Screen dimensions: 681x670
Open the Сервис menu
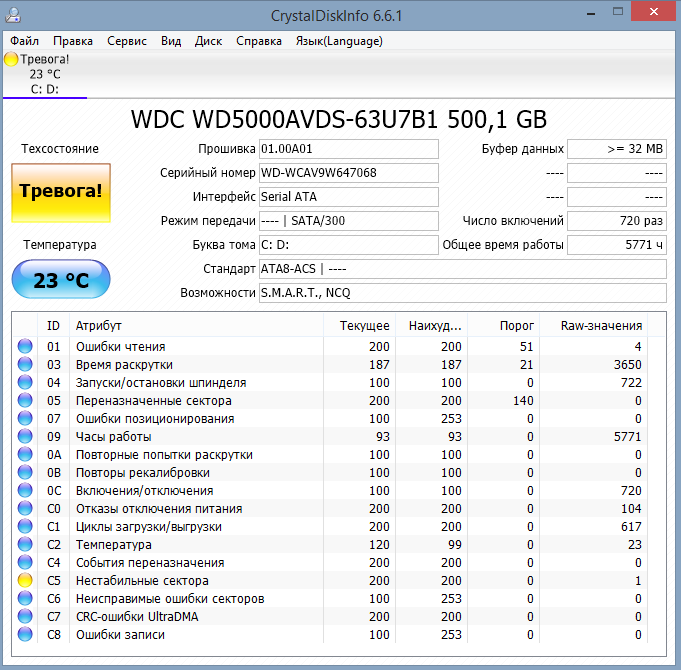click(x=127, y=41)
